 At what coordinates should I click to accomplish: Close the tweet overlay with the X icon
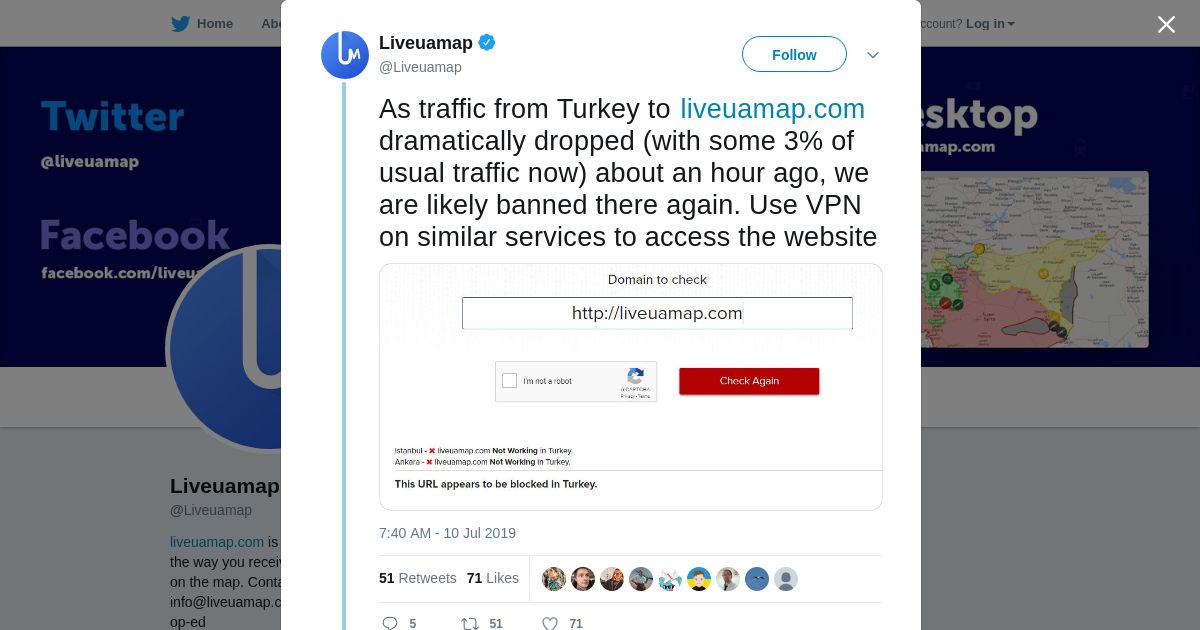[x=1166, y=24]
